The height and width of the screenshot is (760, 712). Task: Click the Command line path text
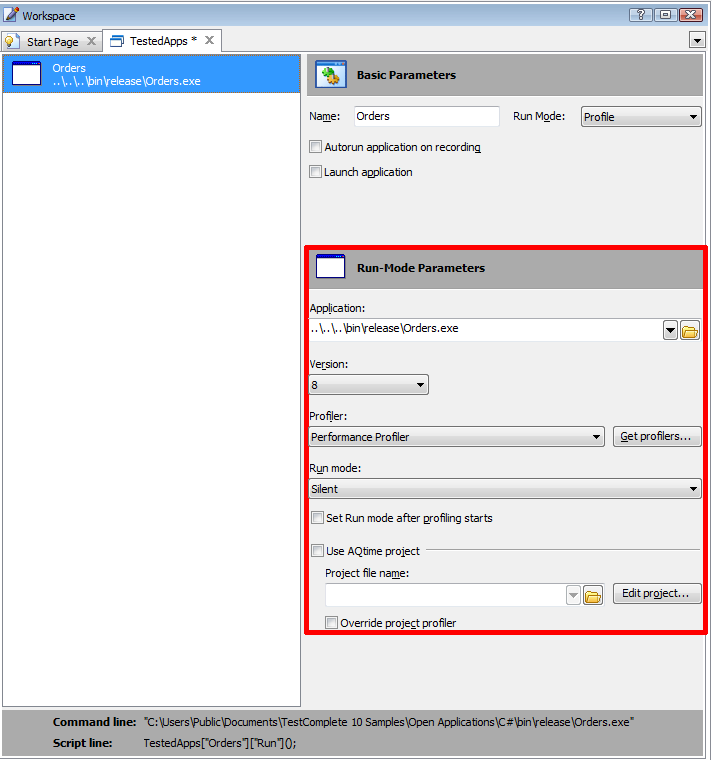coord(389,722)
